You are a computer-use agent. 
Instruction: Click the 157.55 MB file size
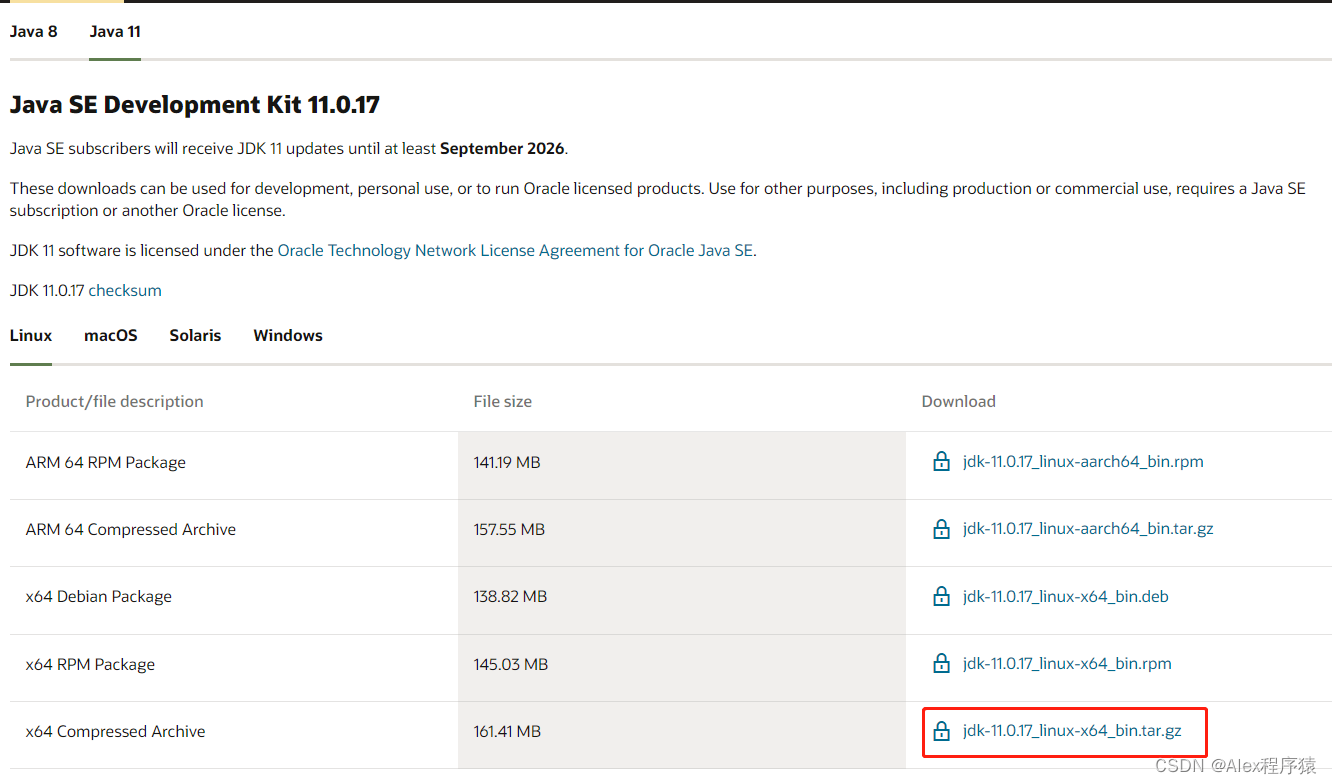509,530
